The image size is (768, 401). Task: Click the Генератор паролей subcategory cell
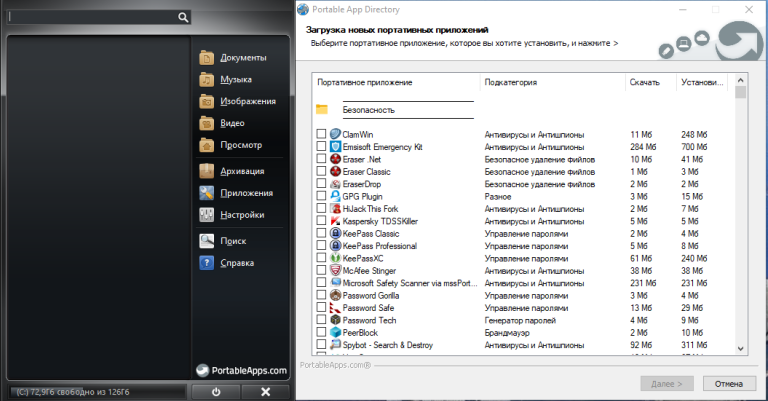[520, 321]
